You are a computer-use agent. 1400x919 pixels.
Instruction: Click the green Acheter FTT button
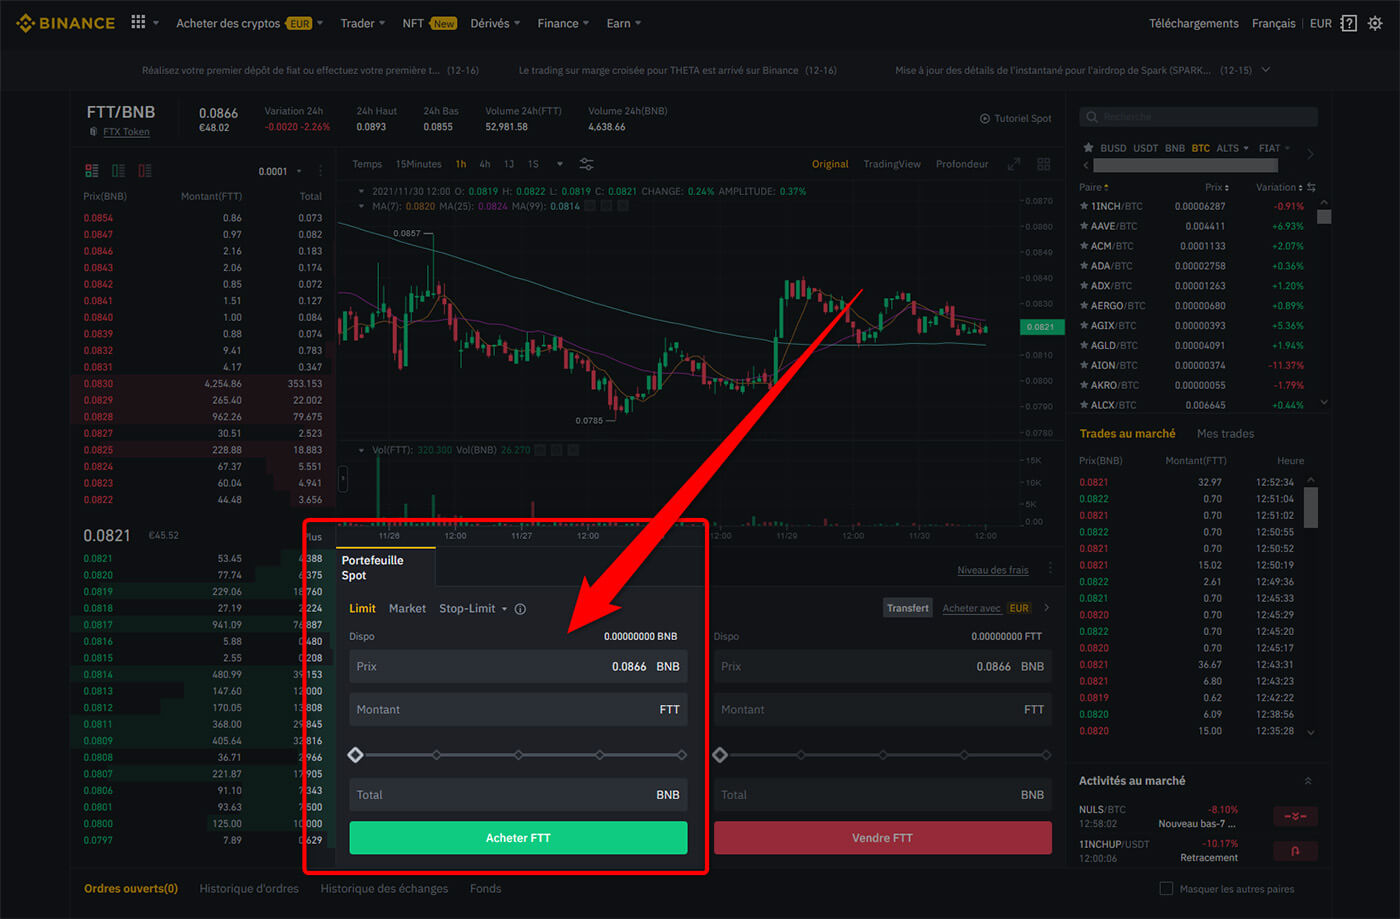click(518, 838)
